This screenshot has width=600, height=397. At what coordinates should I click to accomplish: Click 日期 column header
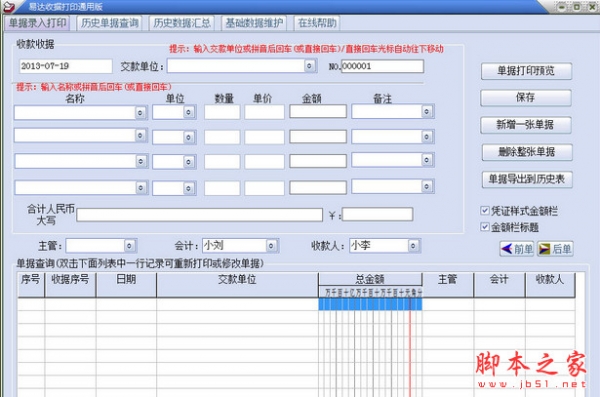point(126,285)
